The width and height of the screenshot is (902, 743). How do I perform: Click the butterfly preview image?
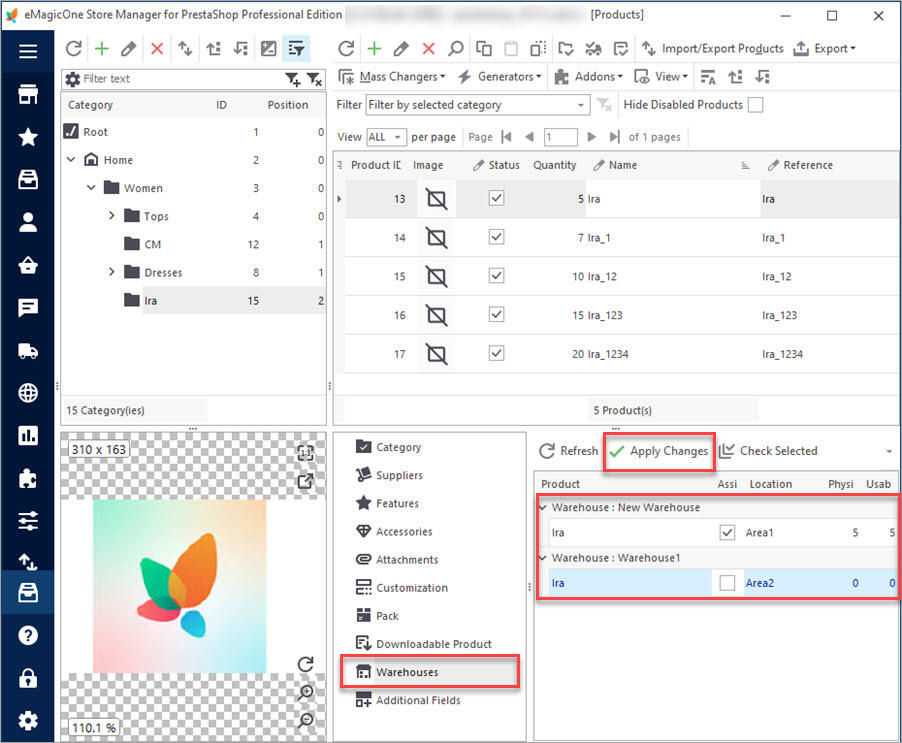pyautogui.click(x=179, y=585)
